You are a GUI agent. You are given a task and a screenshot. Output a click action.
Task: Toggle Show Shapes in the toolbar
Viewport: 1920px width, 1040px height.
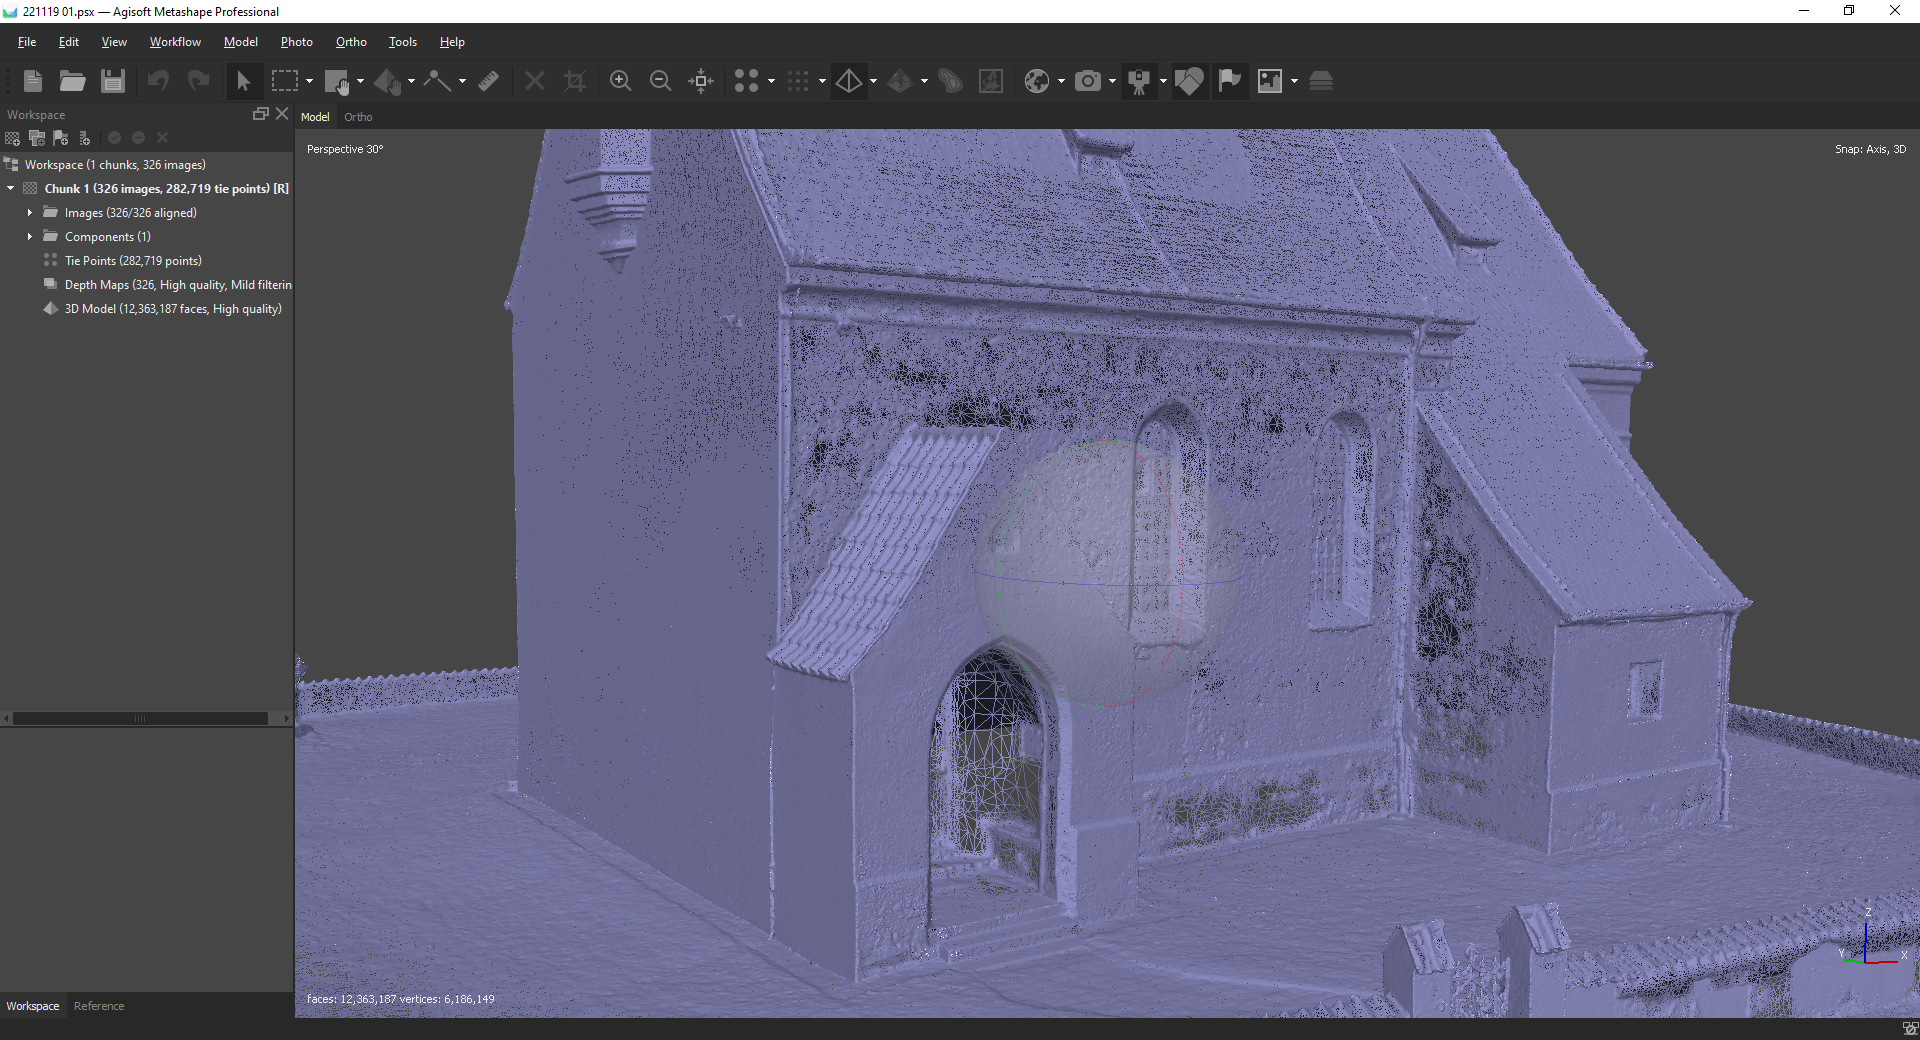pyautogui.click(x=1189, y=81)
